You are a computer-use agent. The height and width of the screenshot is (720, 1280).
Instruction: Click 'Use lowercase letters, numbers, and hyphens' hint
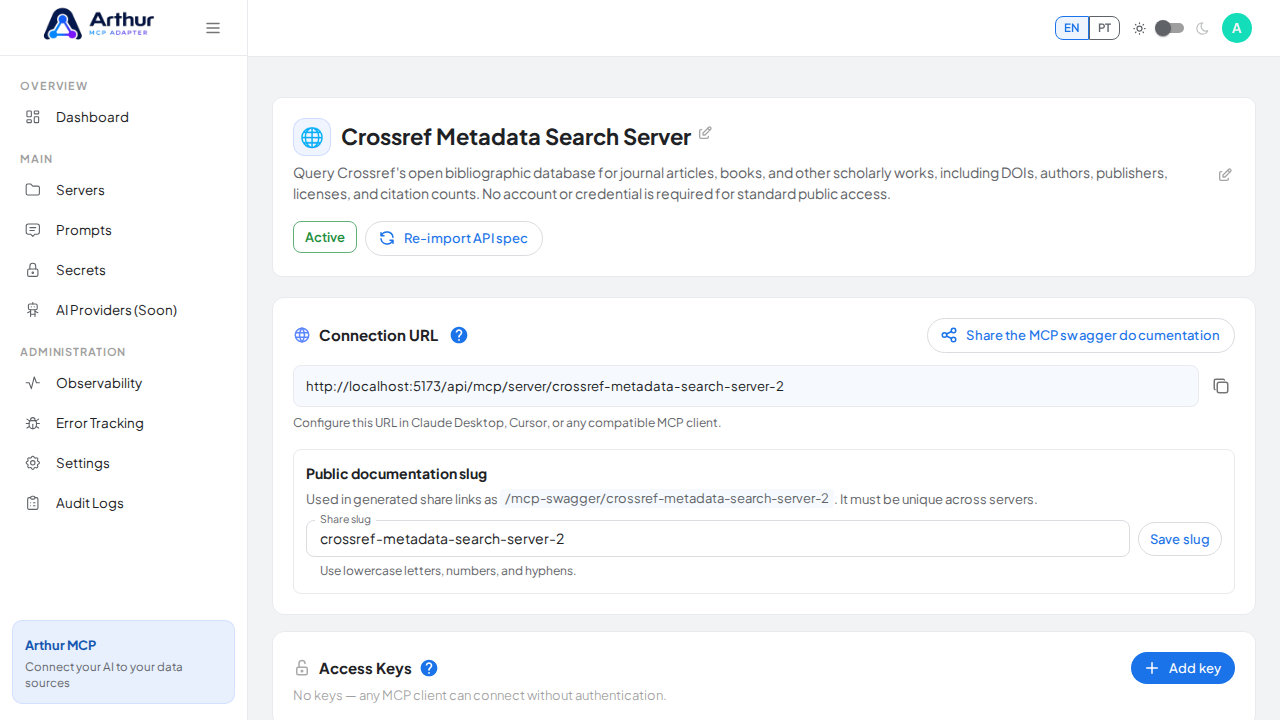coord(448,571)
